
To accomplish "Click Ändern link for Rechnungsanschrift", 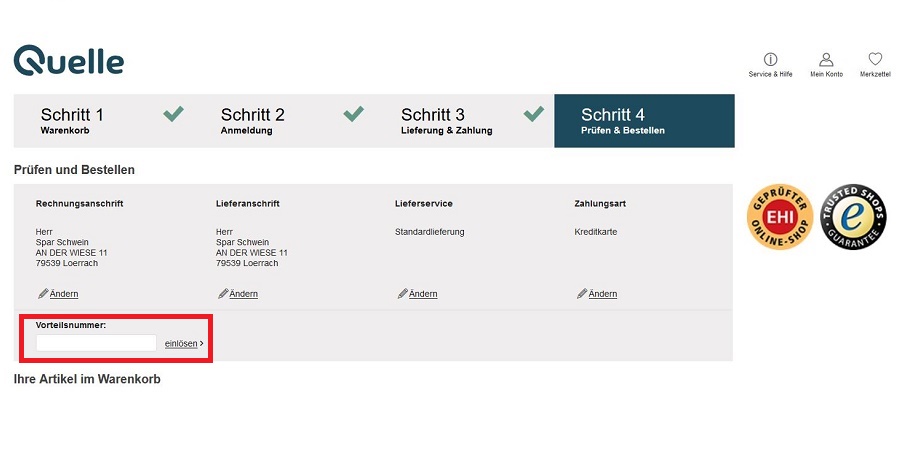I will (x=64, y=294).
